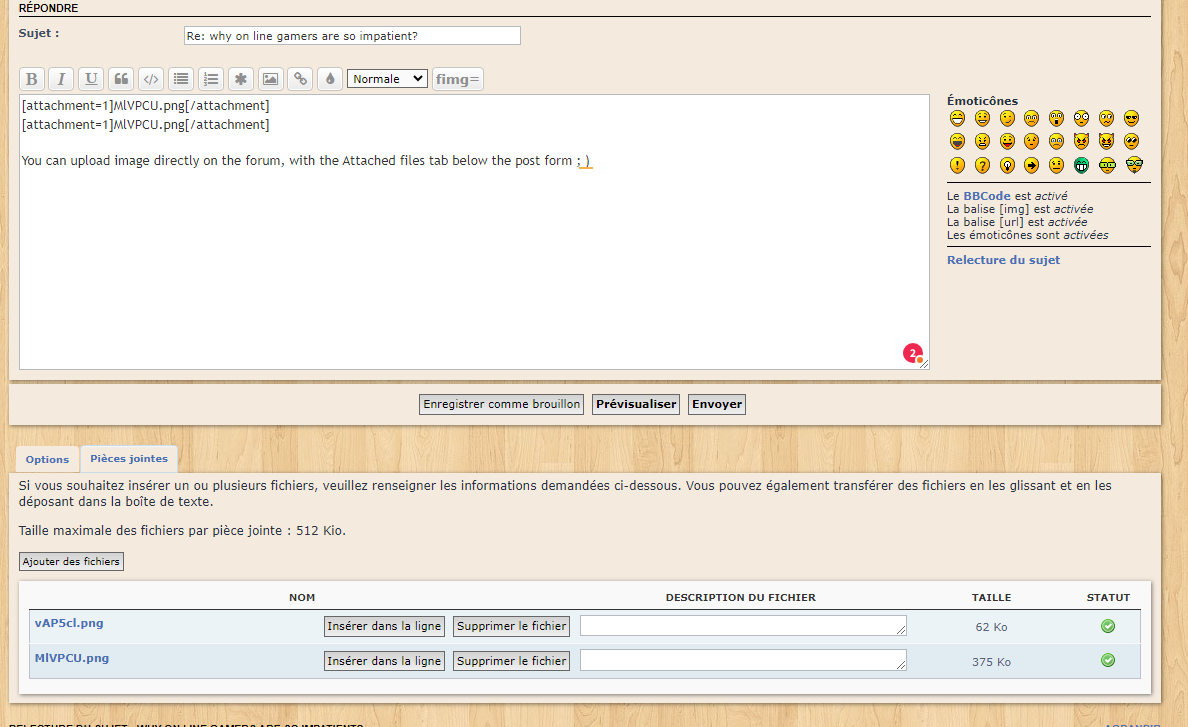Select the Pièces jointes tab
The image size is (1188, 727).
tap(129, 459)
